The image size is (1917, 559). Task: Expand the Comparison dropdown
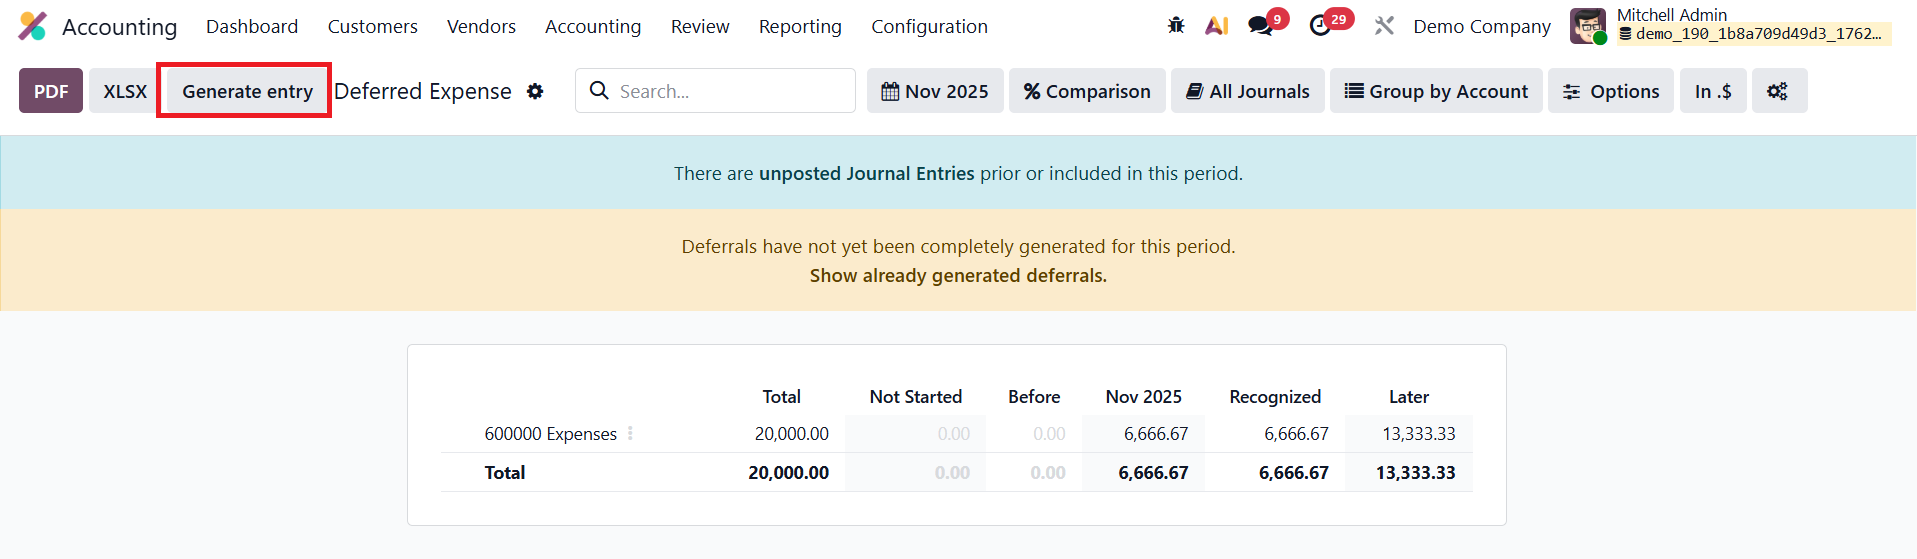tap(1086, 91)
